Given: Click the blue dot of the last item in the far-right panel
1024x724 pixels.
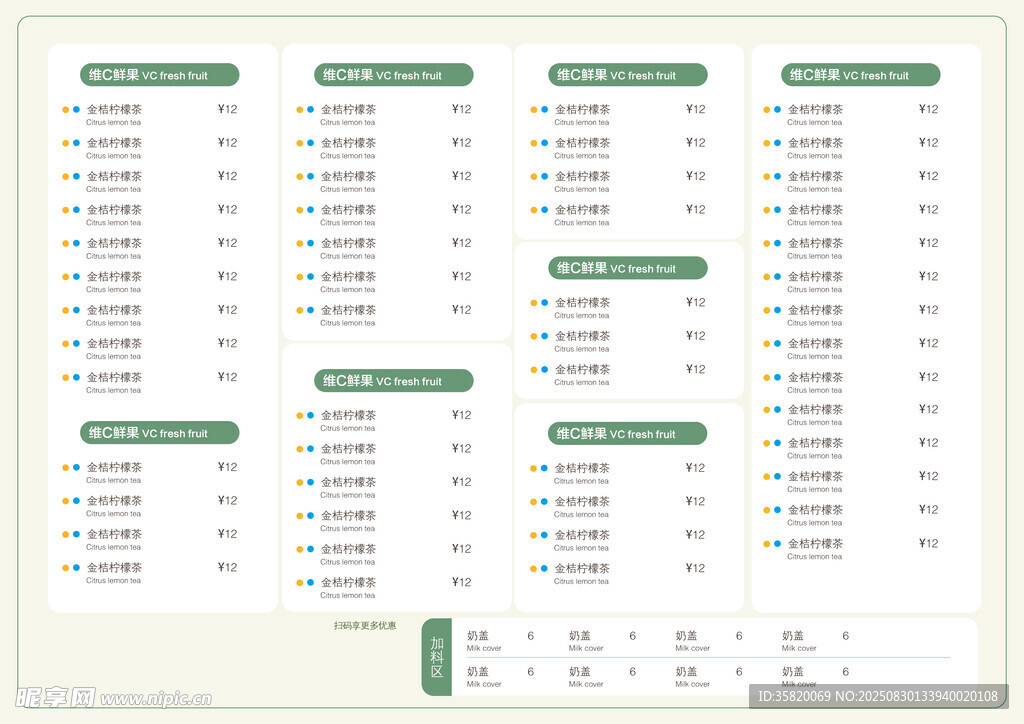Looking at the screenshot, I should click(x=777, y=544).
